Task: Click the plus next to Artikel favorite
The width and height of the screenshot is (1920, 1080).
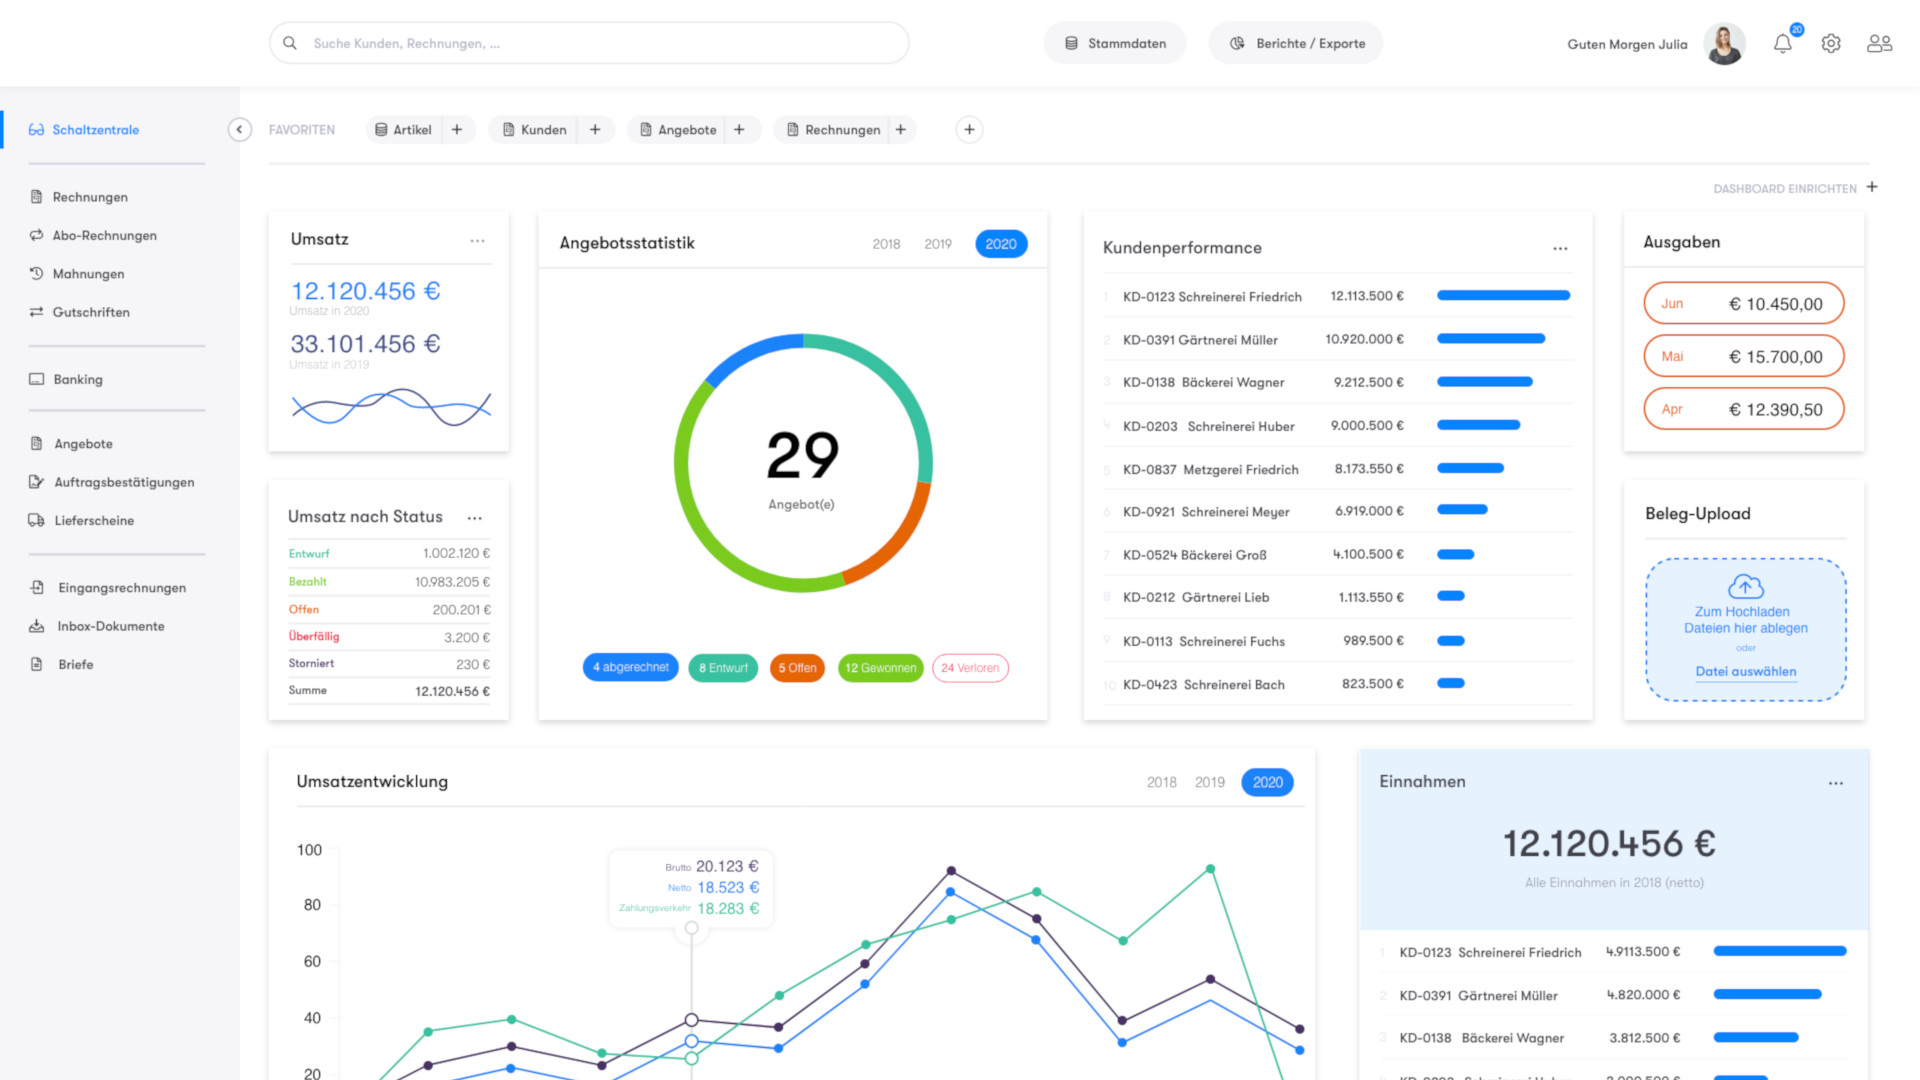Action: tap(457, 130)
